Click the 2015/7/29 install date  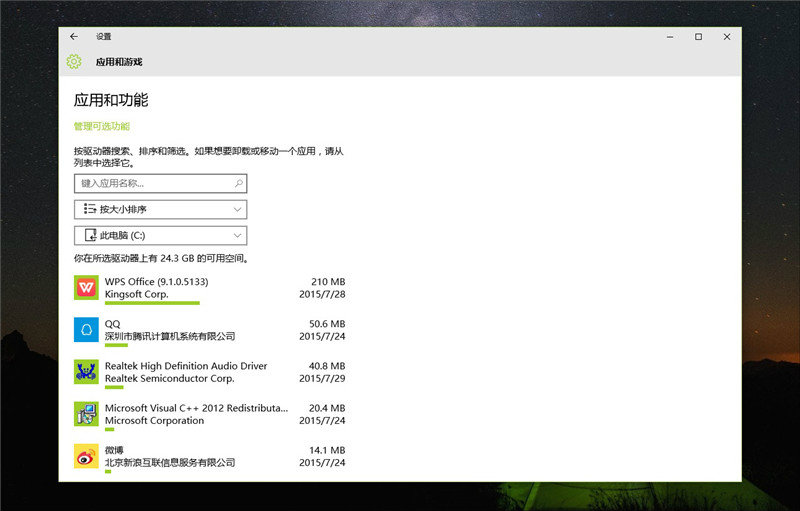click(x=322, y=378)
